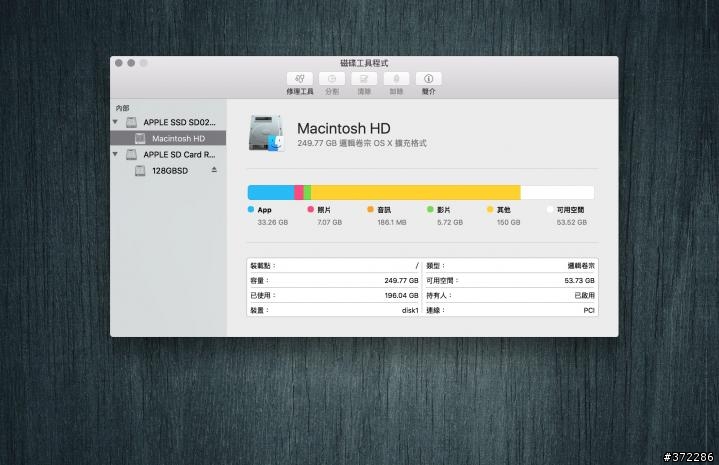The width and height of the screenshot is (719, 465).
Task: Open the Info (簡介) toolbar button
Action: [428, 79]
